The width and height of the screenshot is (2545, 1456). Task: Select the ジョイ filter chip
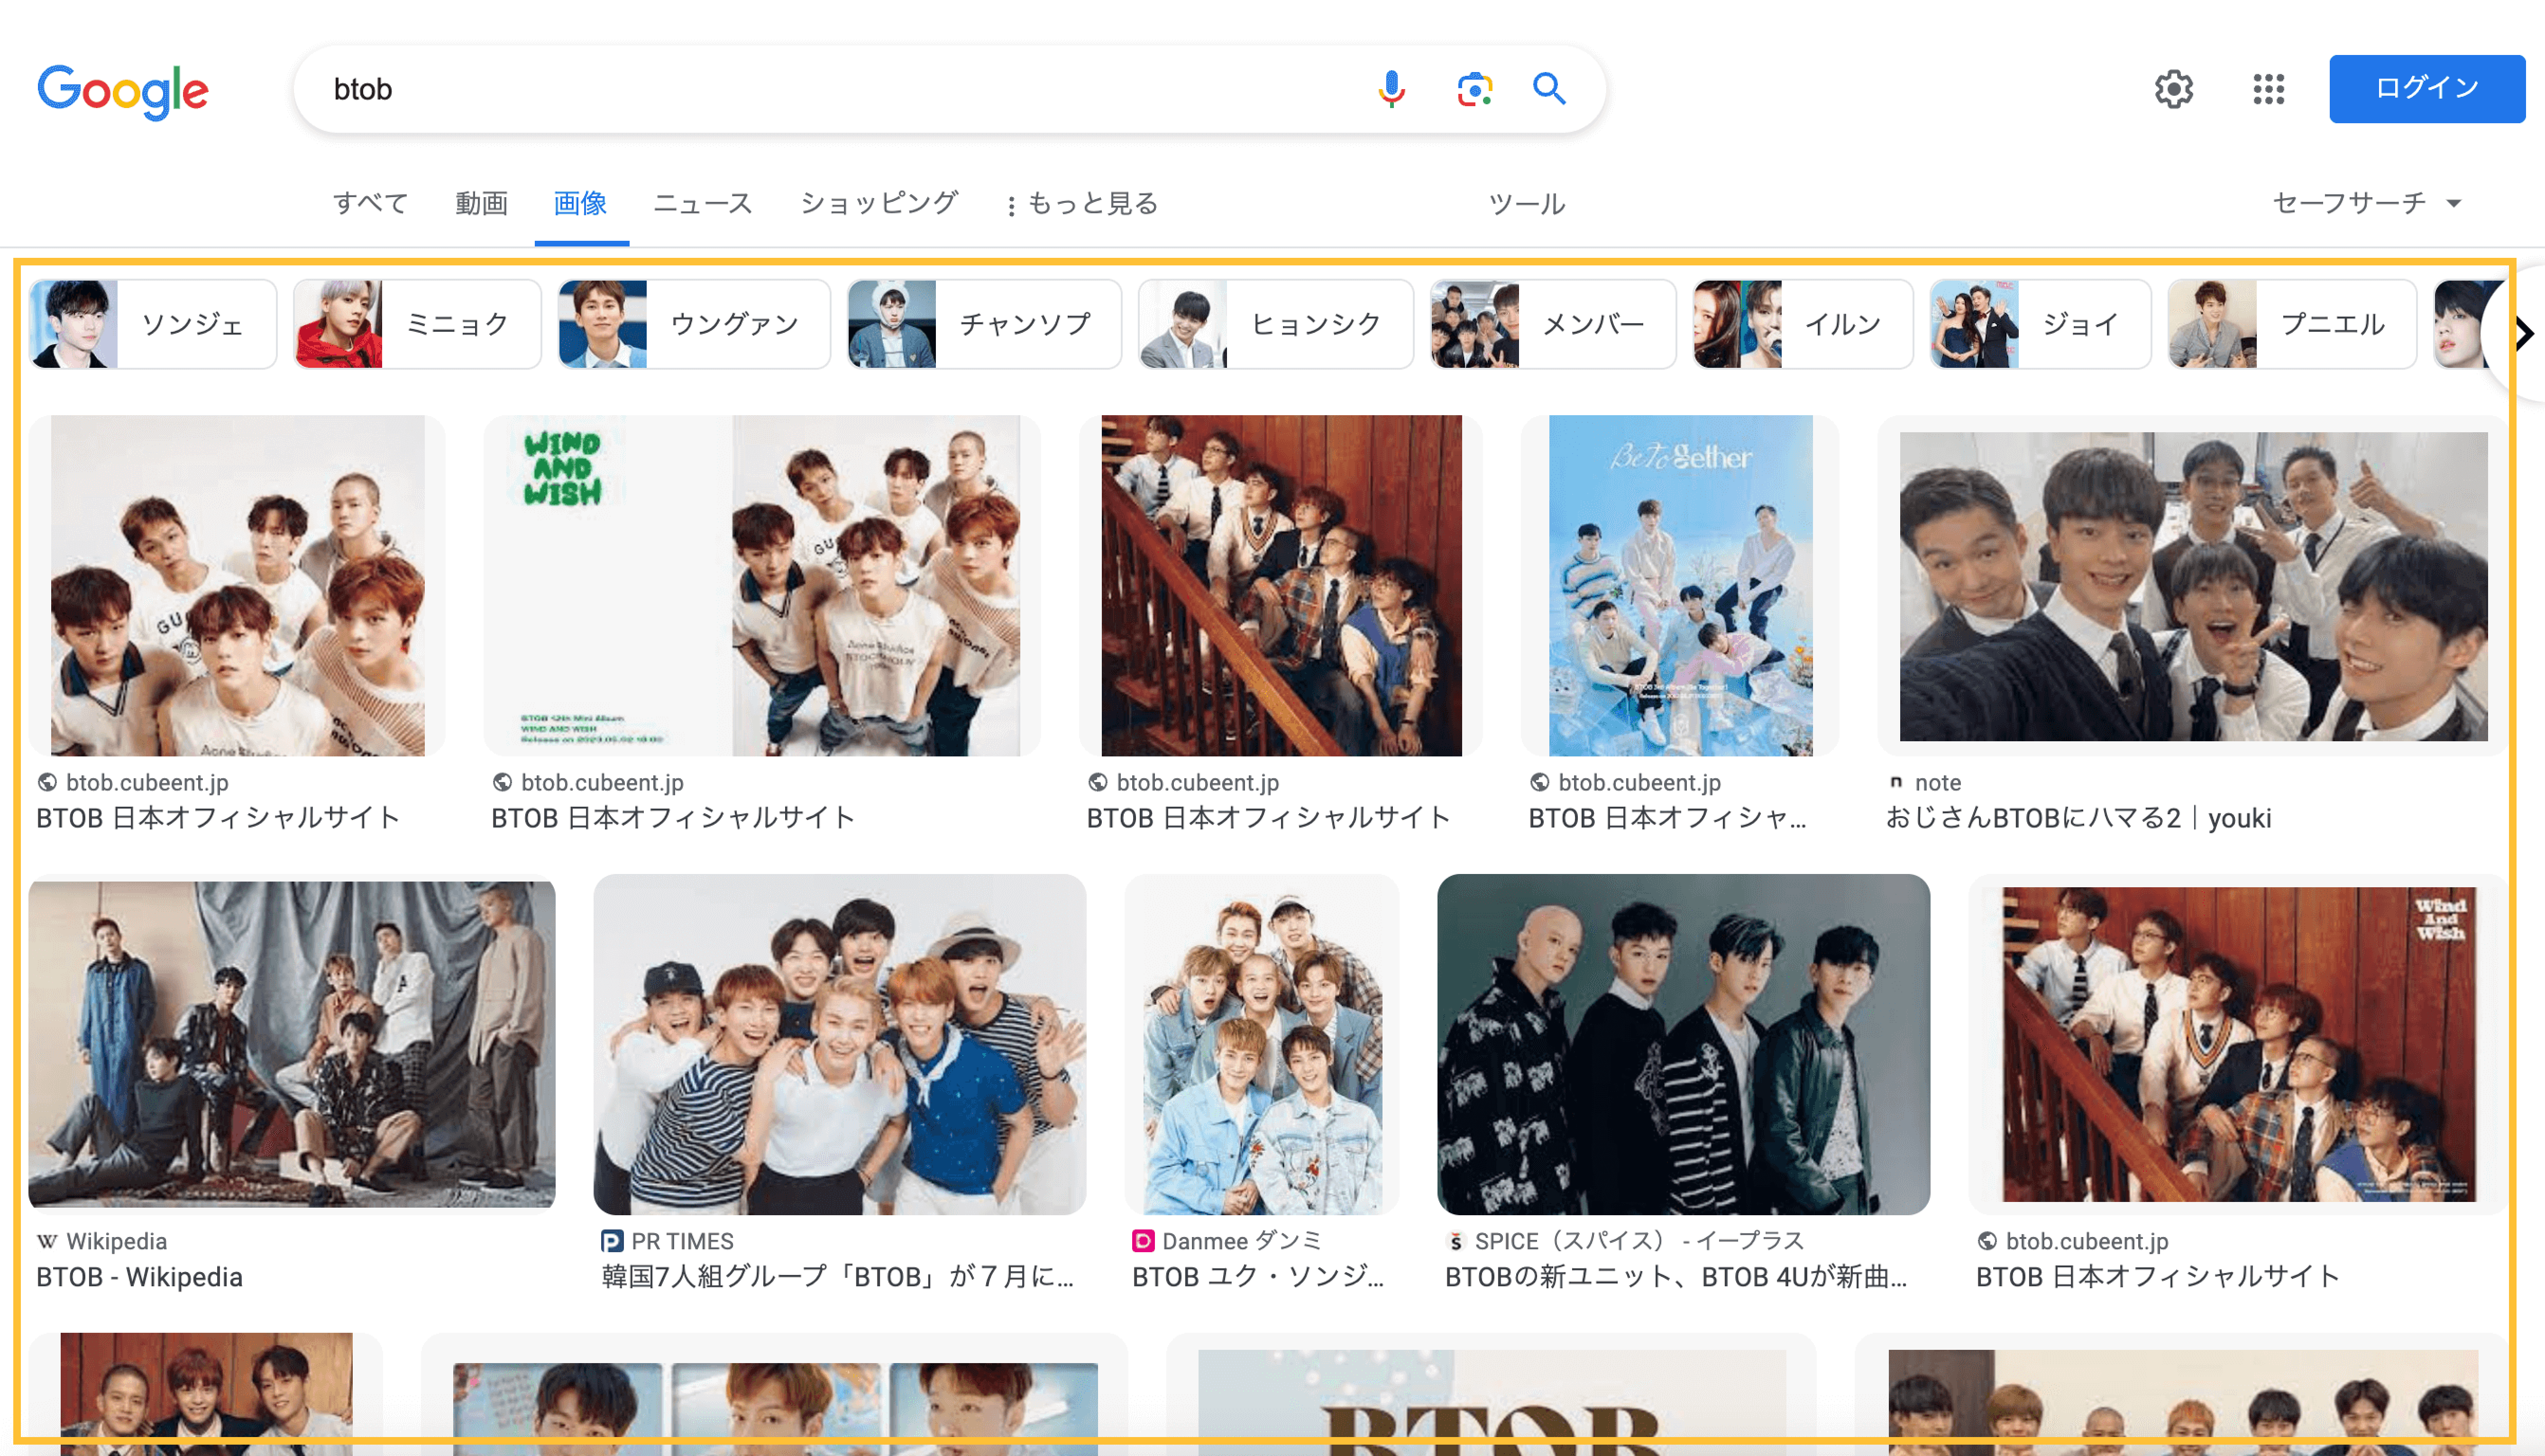(2040, 324)
